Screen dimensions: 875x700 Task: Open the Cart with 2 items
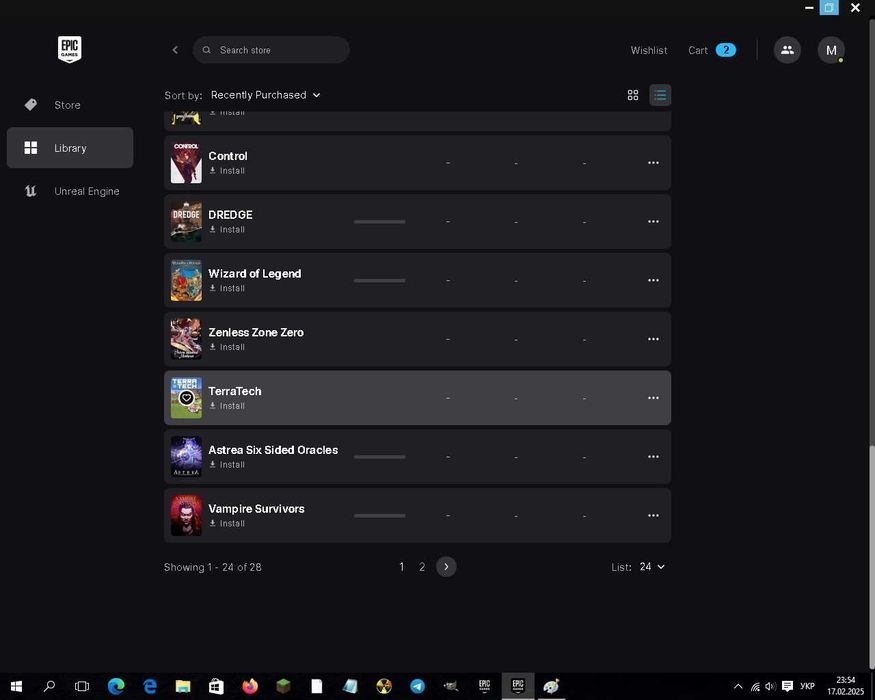click(x=711, y=50)
